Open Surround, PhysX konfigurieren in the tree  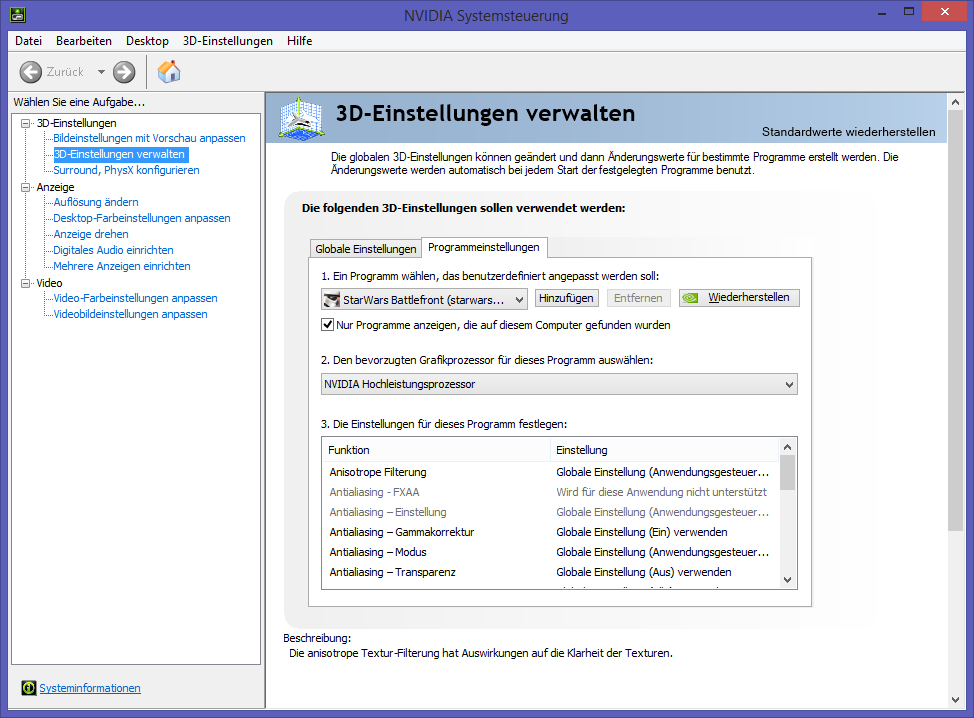point(126,170)
